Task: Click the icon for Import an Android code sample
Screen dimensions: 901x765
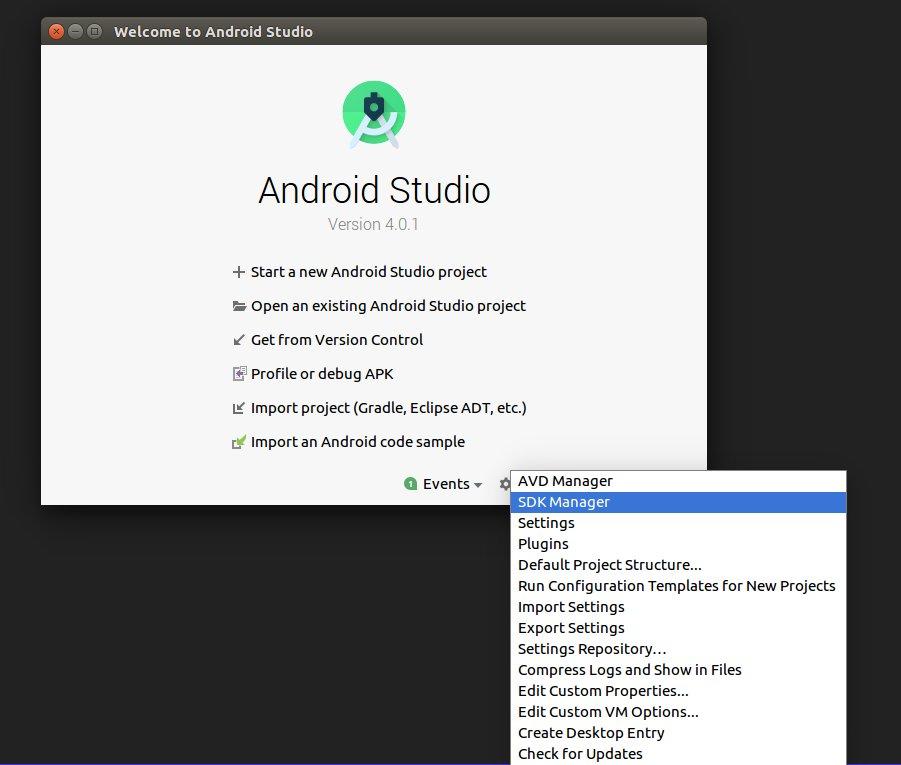Action: pyautogui.click(x=239, y=442)
